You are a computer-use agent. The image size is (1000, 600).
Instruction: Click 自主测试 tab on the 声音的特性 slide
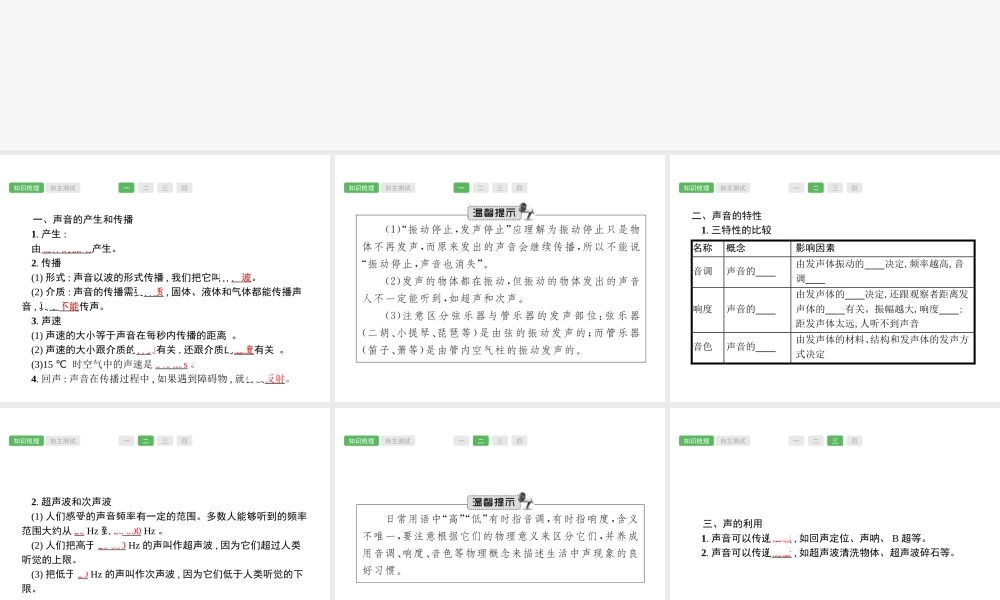coord(733,188)
